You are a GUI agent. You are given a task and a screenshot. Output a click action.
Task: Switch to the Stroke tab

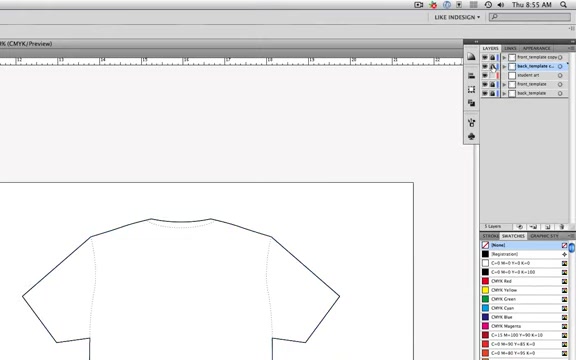[x=490, y=236]
